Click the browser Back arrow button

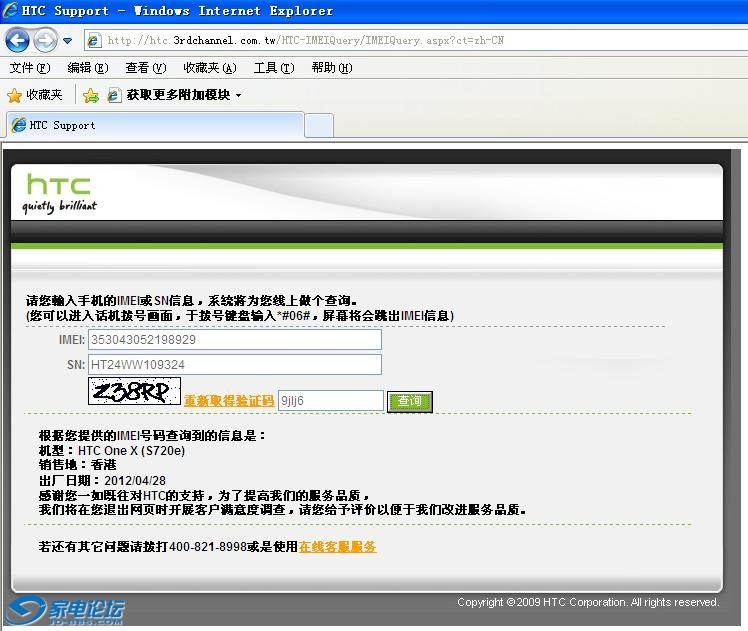[17, 40]
